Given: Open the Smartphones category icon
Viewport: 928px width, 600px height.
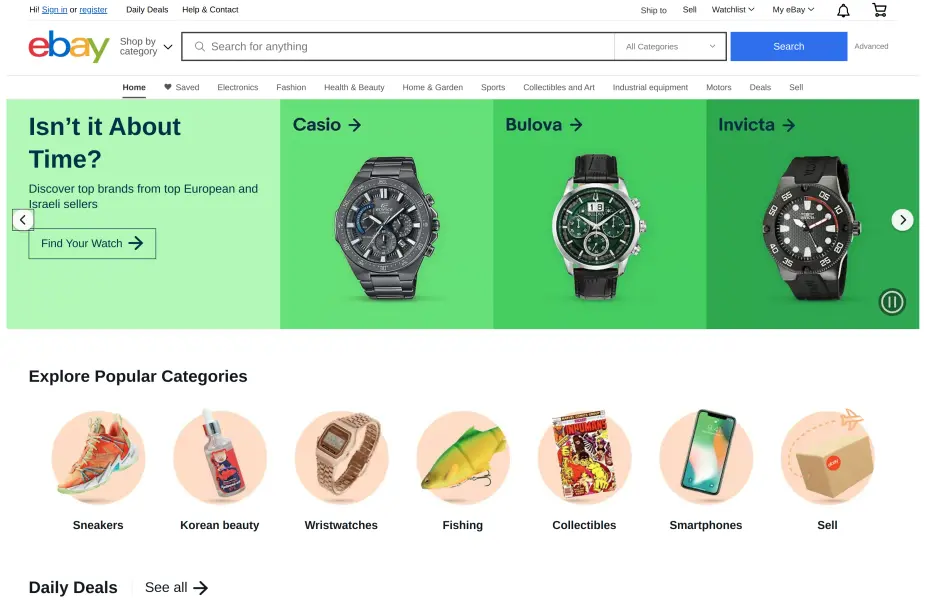Looking at the screenshot, I should 706,457.
